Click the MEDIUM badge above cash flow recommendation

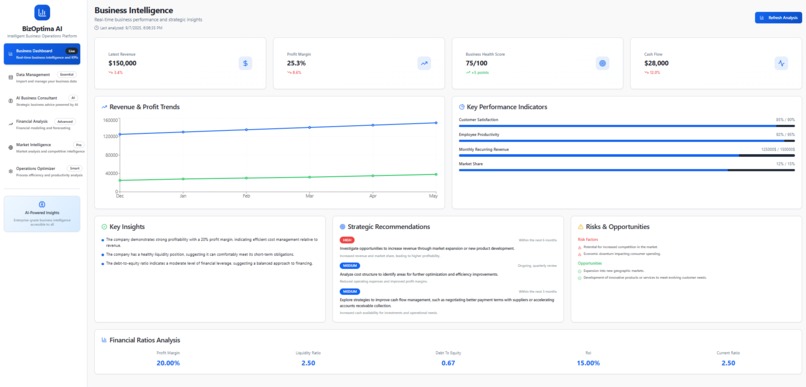click(350, 291)
